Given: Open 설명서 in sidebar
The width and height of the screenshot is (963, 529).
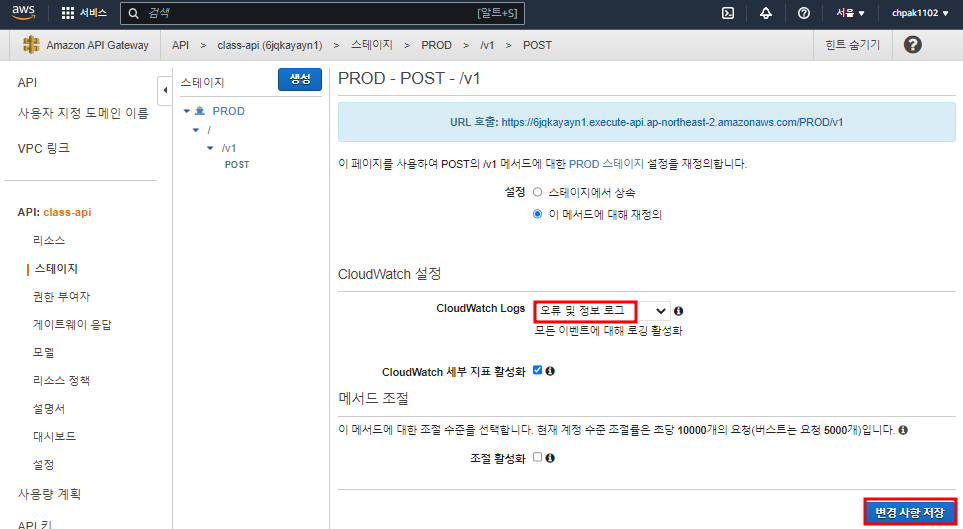Looking at the screenshot, I should 49,409.
